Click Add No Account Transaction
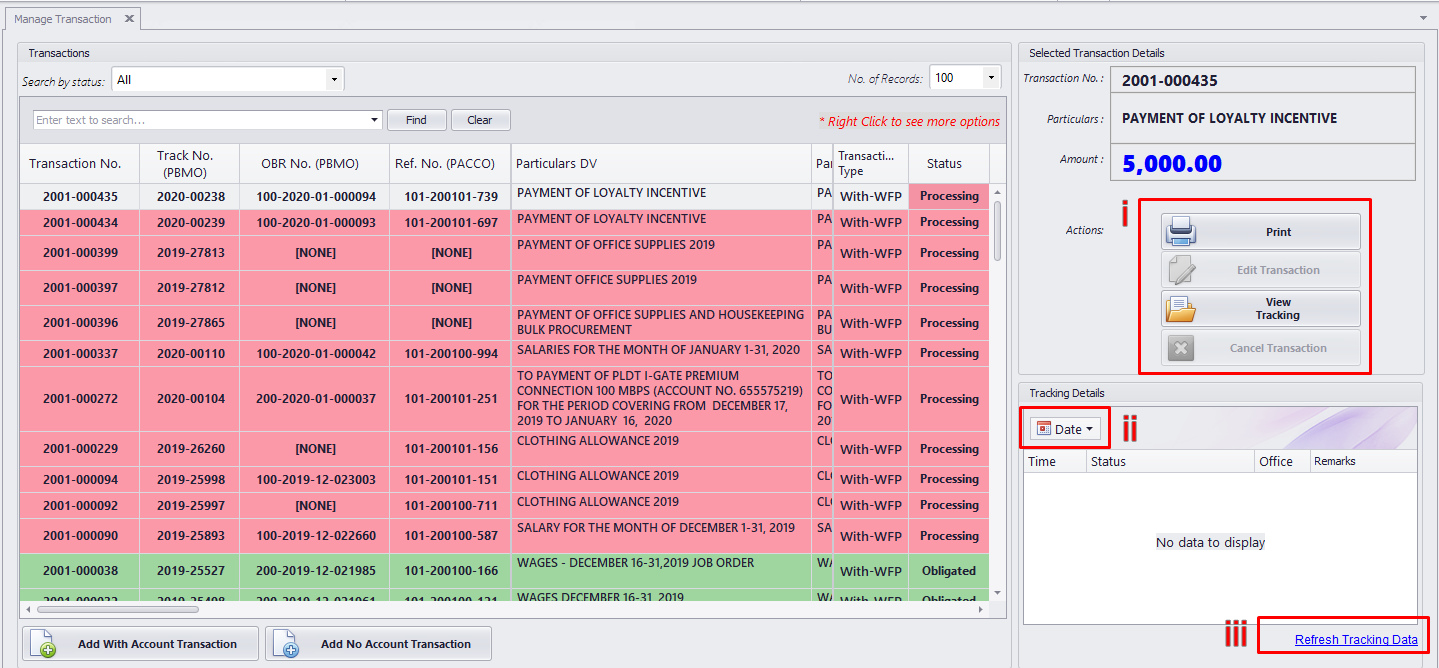The width and height of the screenshot is (1439, 668). (378, 644)
